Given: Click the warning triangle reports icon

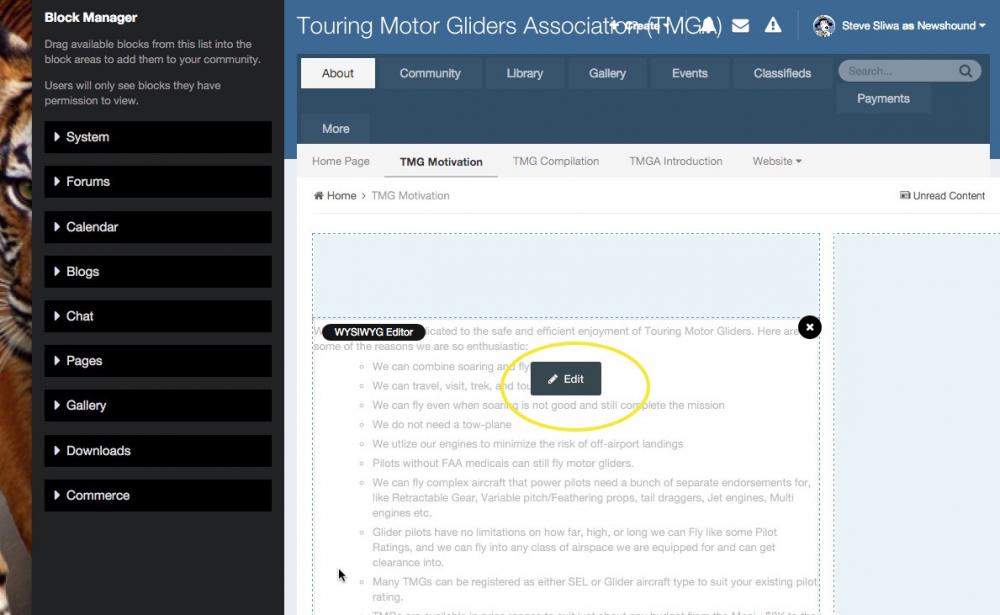Looking at the screenshot, I should tap(773, 26).
